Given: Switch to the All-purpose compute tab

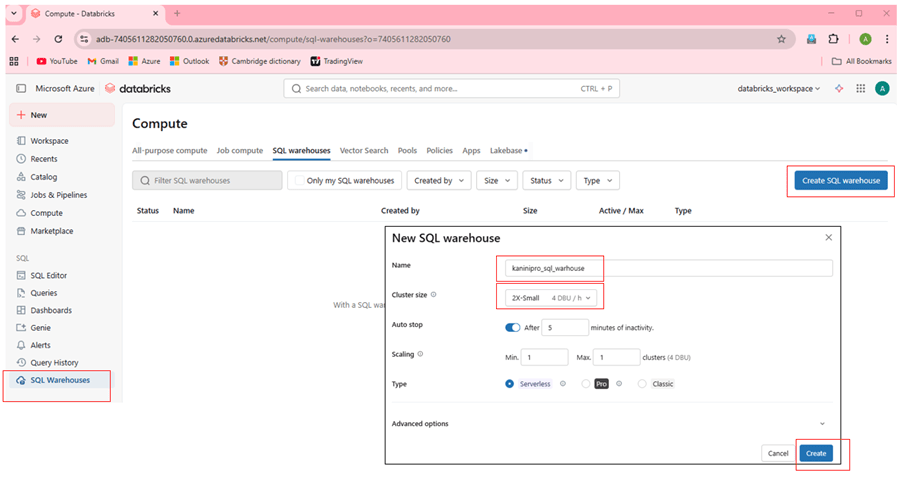Looking at the screenshot, I should (x=169, y=150).
